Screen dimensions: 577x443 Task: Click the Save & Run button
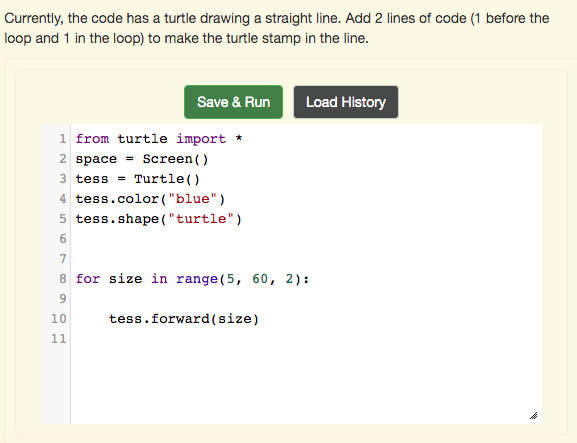pos(233,102)
